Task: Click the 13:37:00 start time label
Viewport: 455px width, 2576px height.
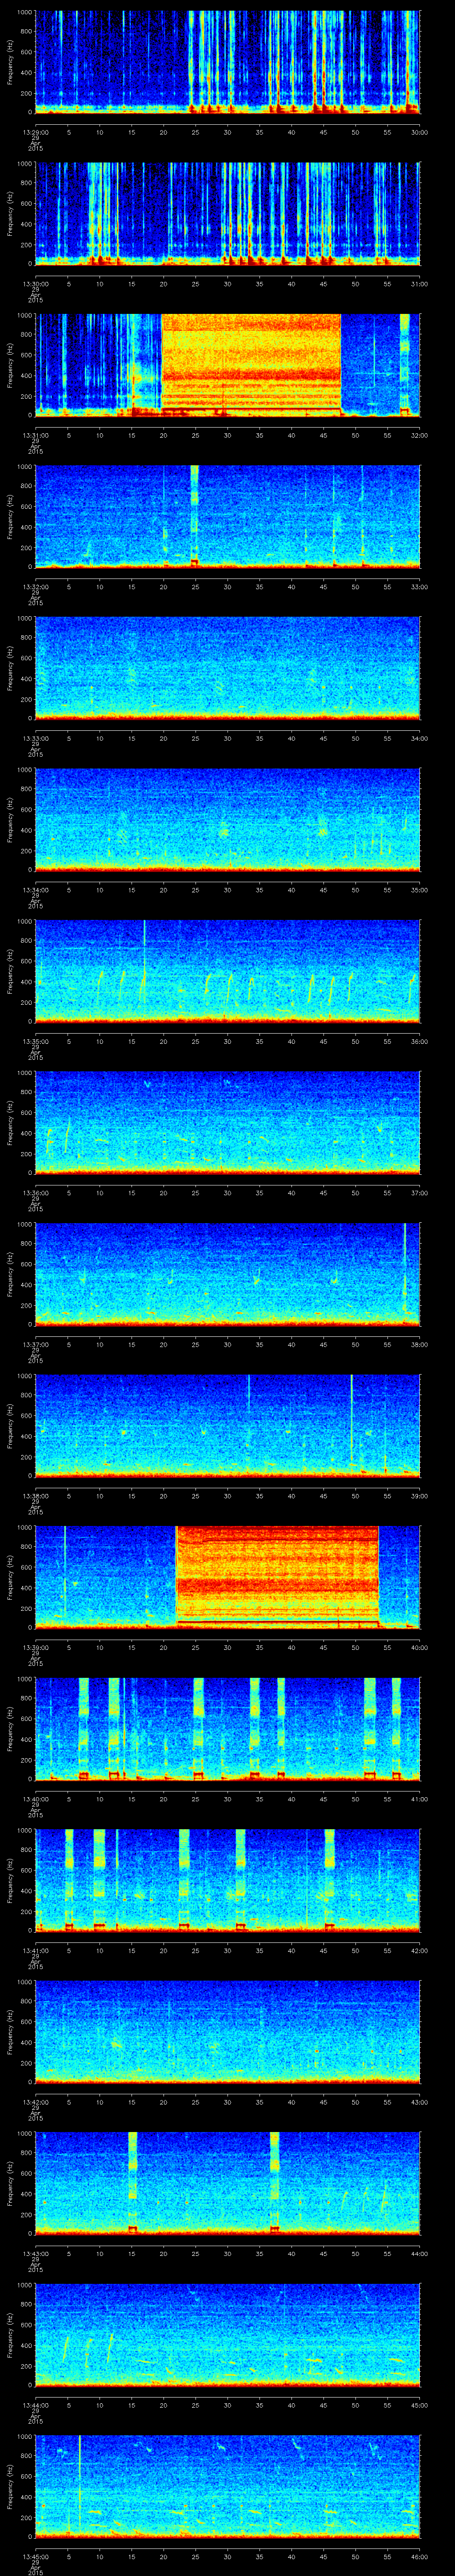Action: [35, 1344]
